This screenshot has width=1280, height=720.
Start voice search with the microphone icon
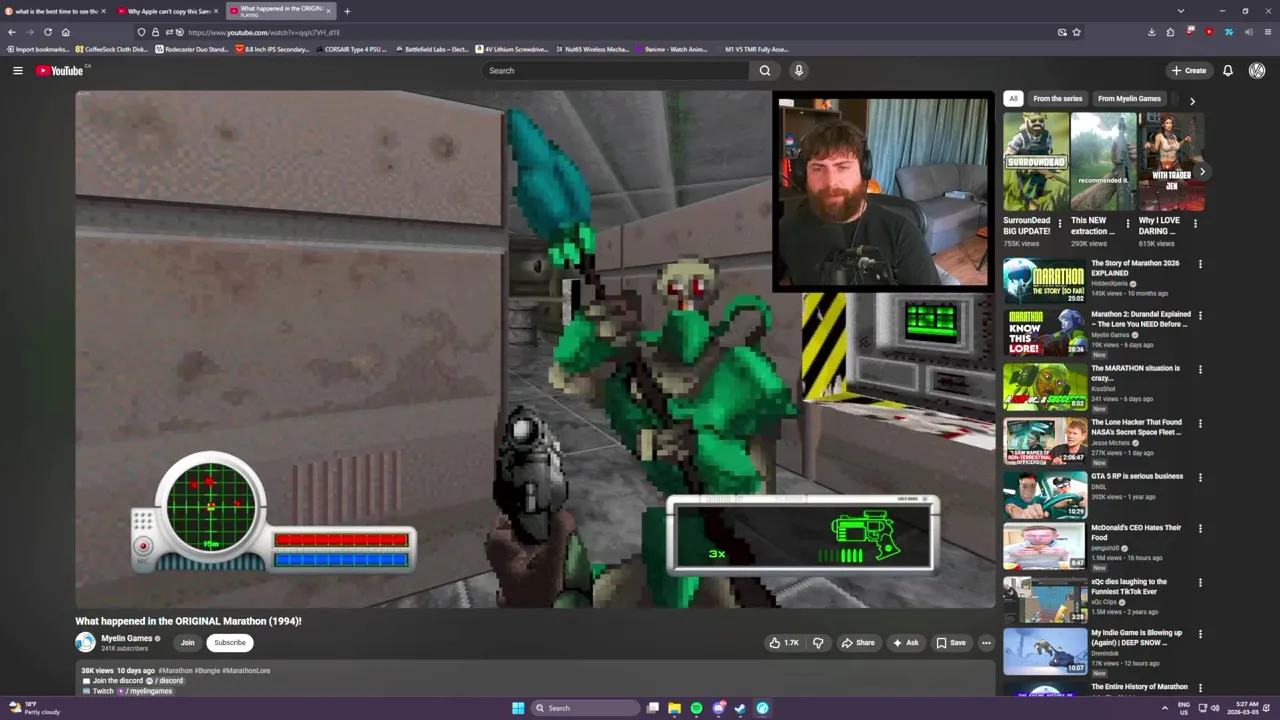pos(798,70)
